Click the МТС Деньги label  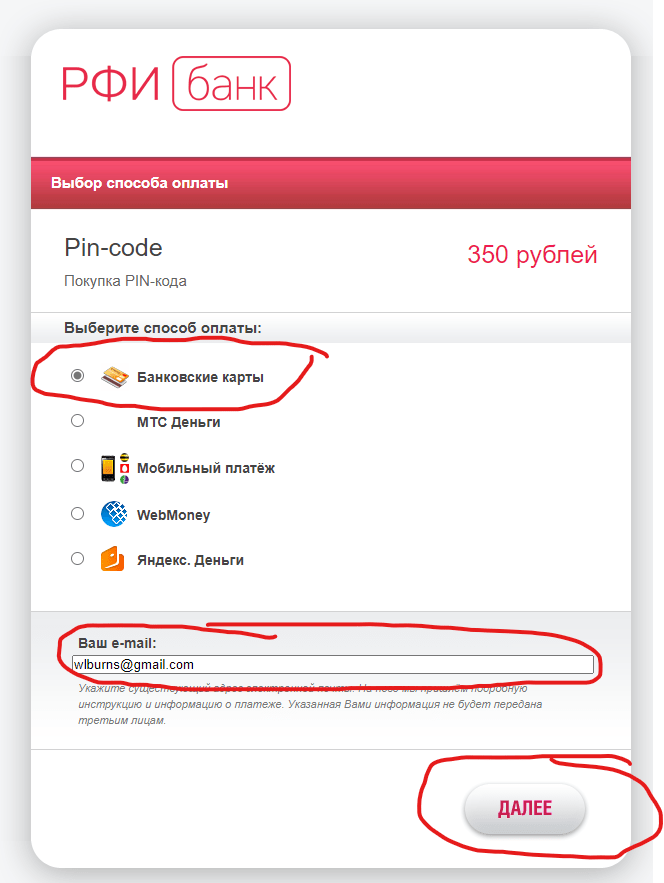click(x=179, y=422)
